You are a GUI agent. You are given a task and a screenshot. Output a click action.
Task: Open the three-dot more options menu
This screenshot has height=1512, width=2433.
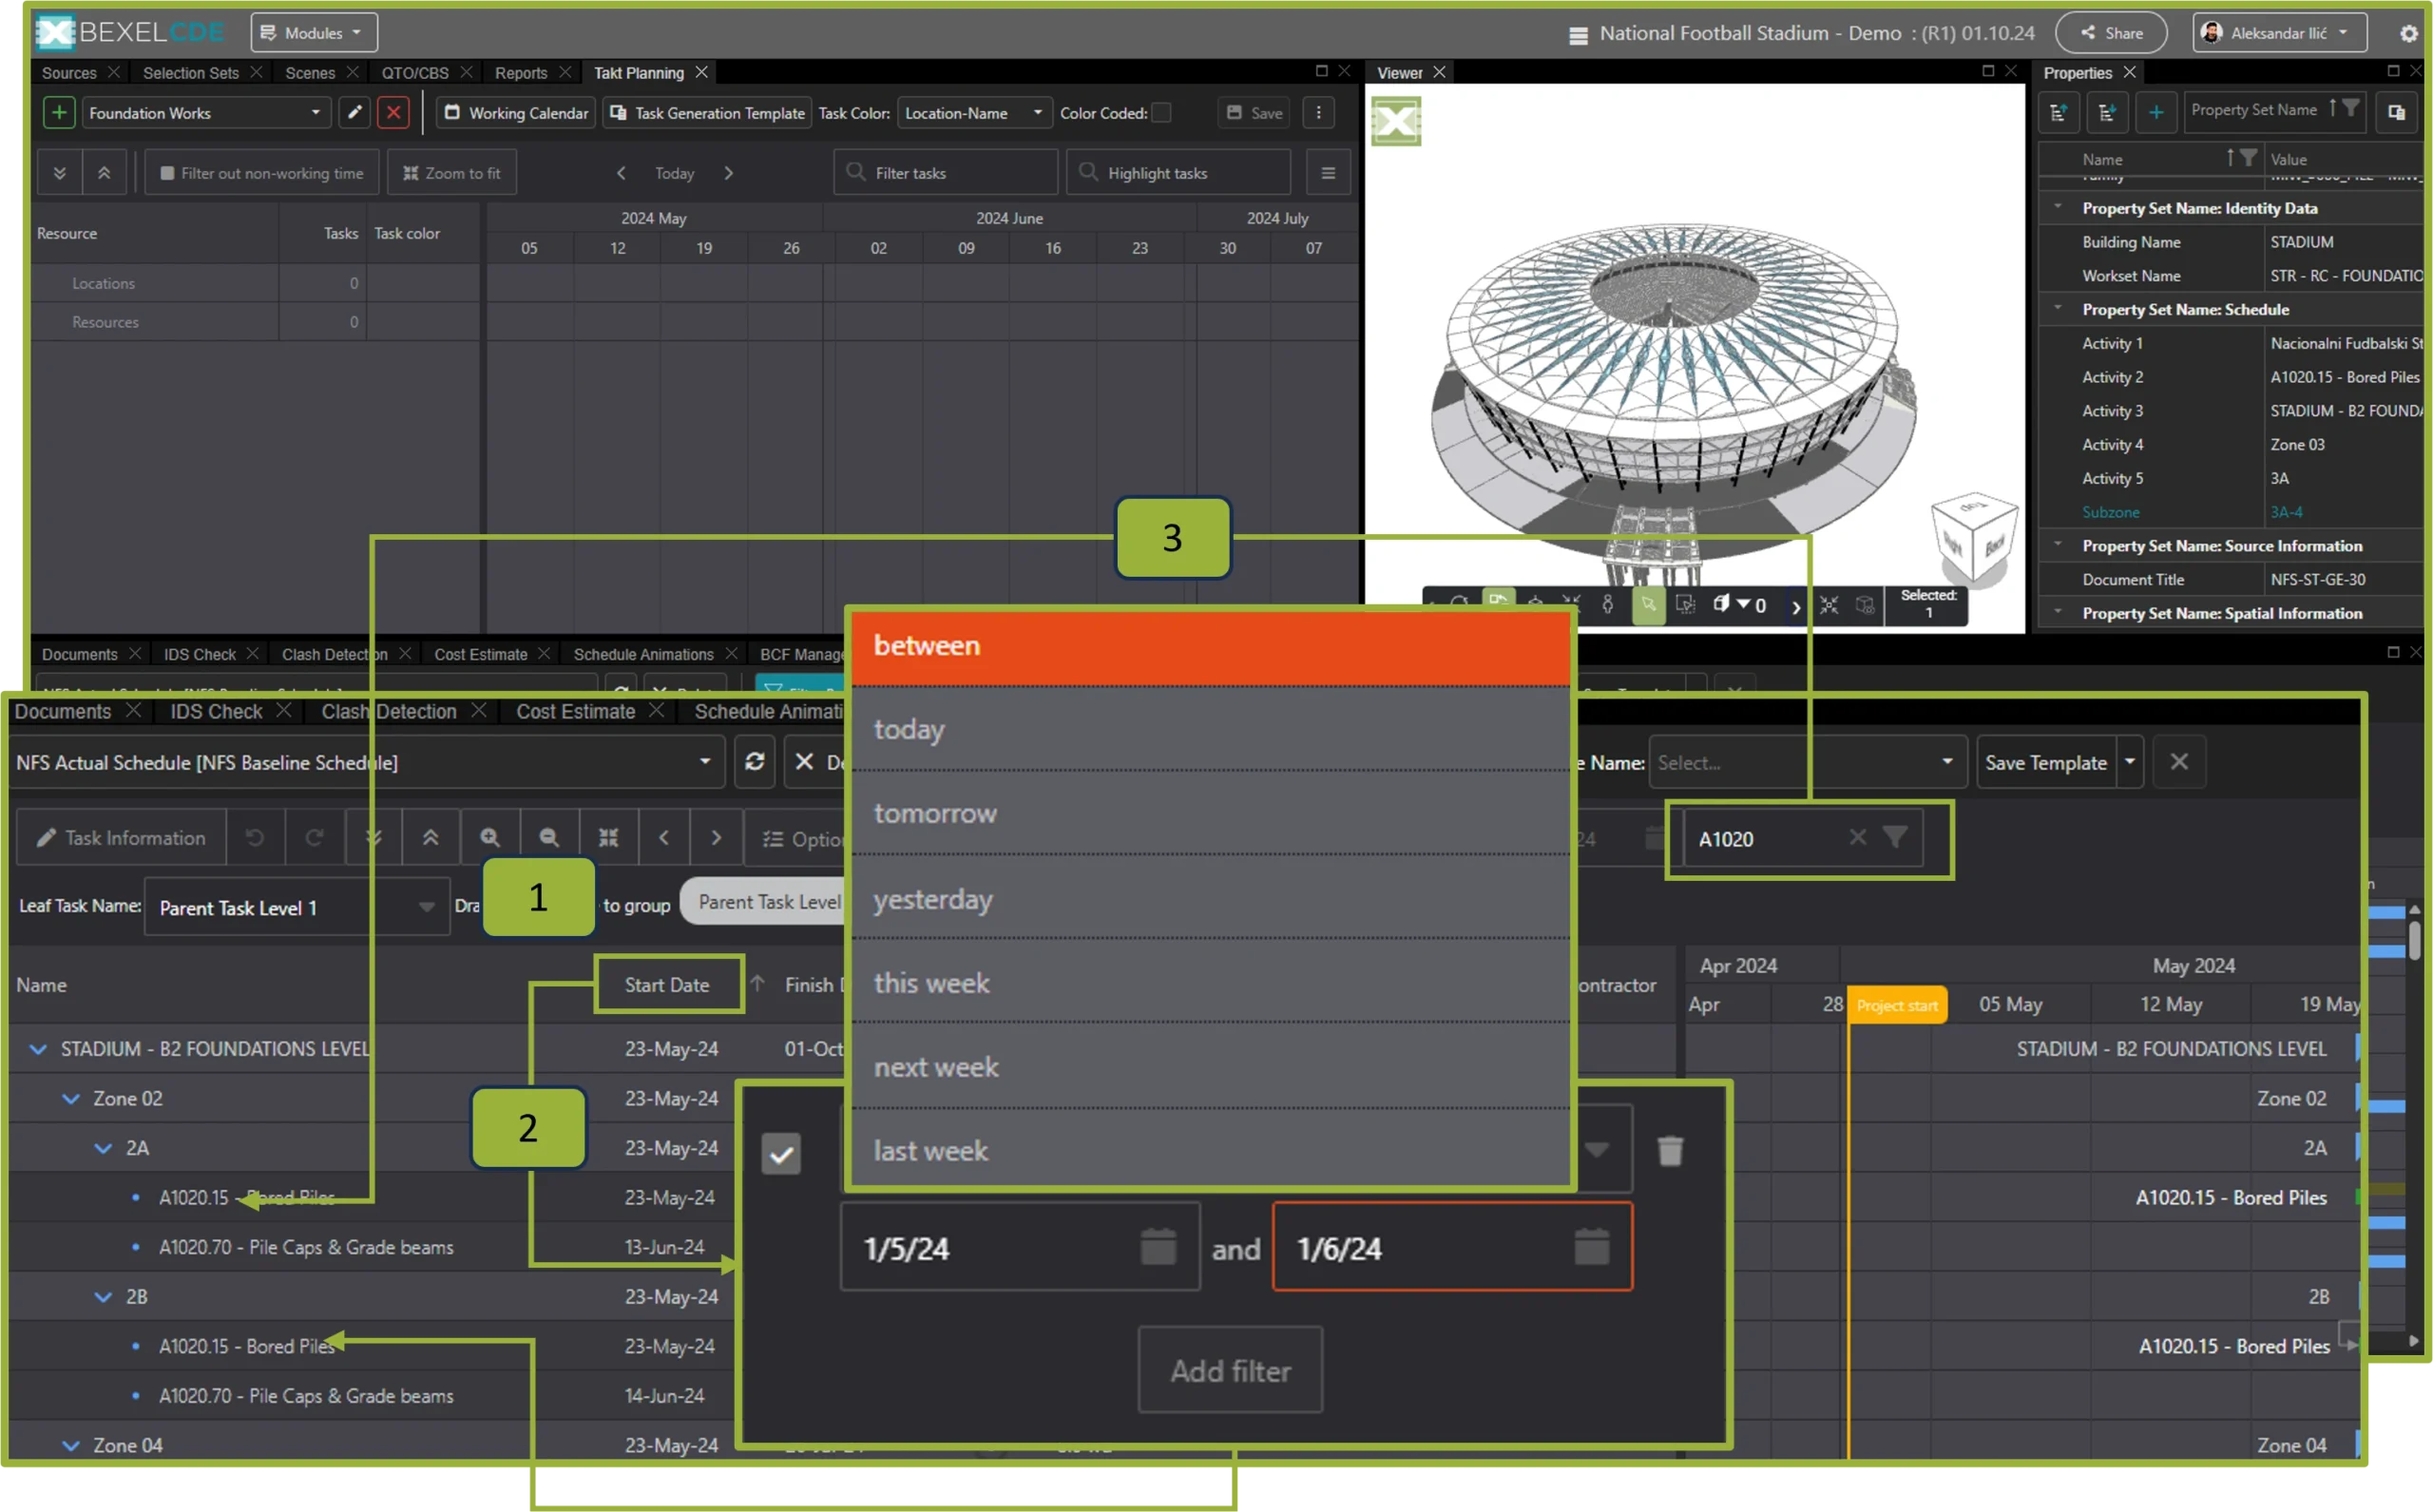(1318, 113)
